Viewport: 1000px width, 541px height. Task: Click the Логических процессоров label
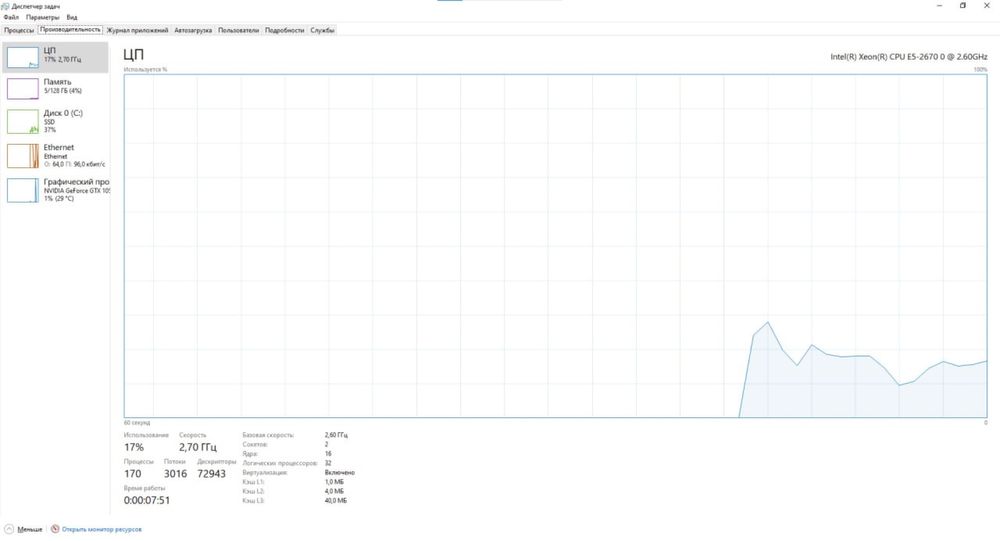click(279, 463)
